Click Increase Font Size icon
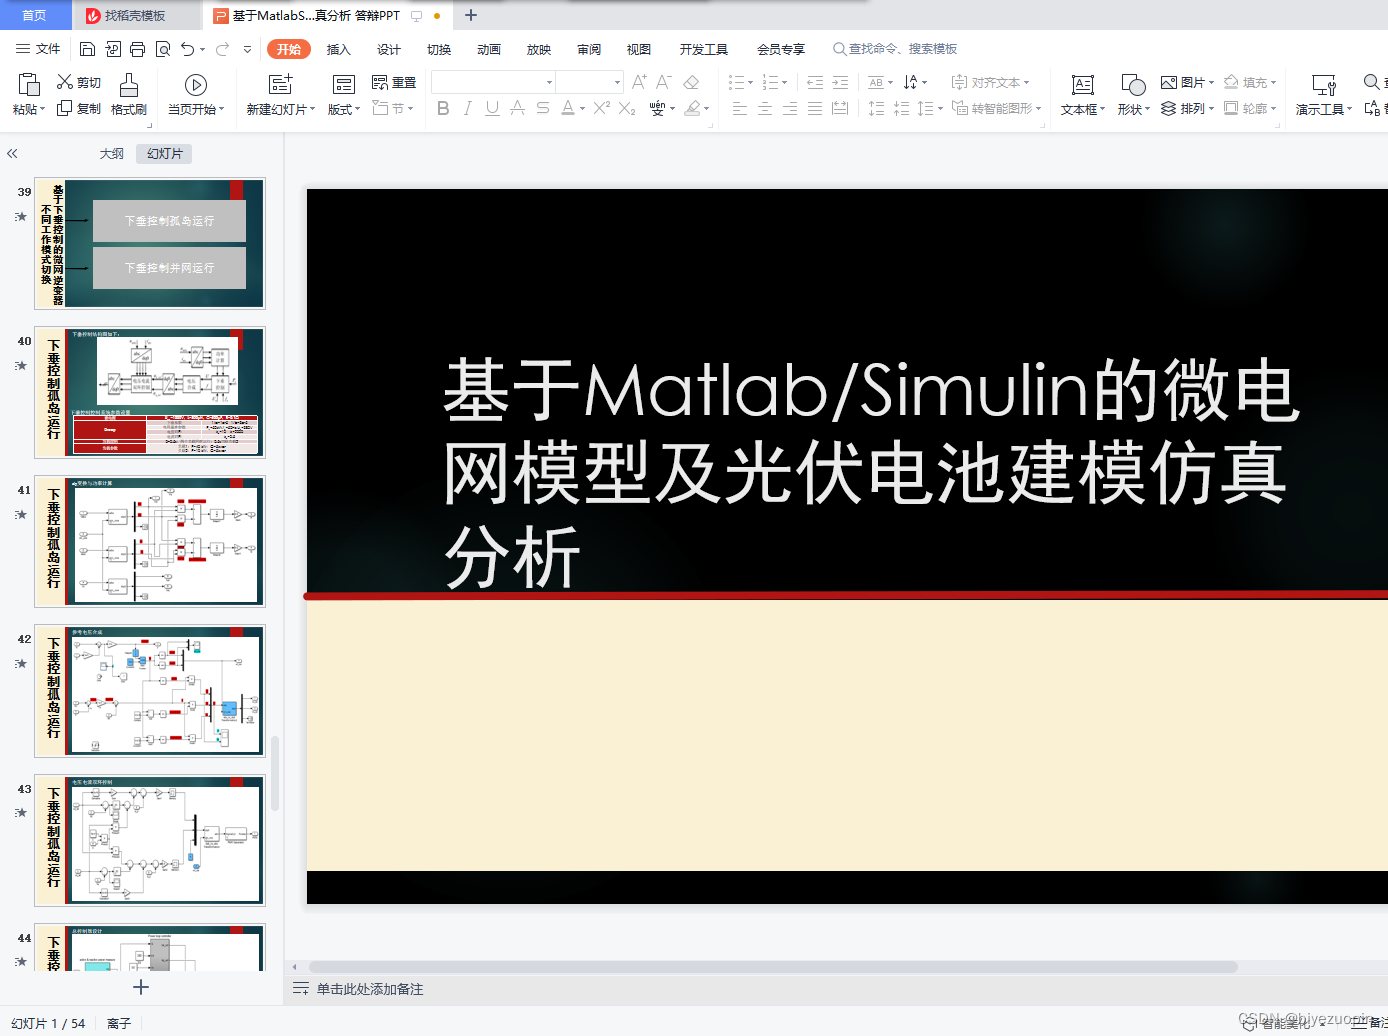Viewport: 1388px width, 1036px height. (x=639, y=82)
